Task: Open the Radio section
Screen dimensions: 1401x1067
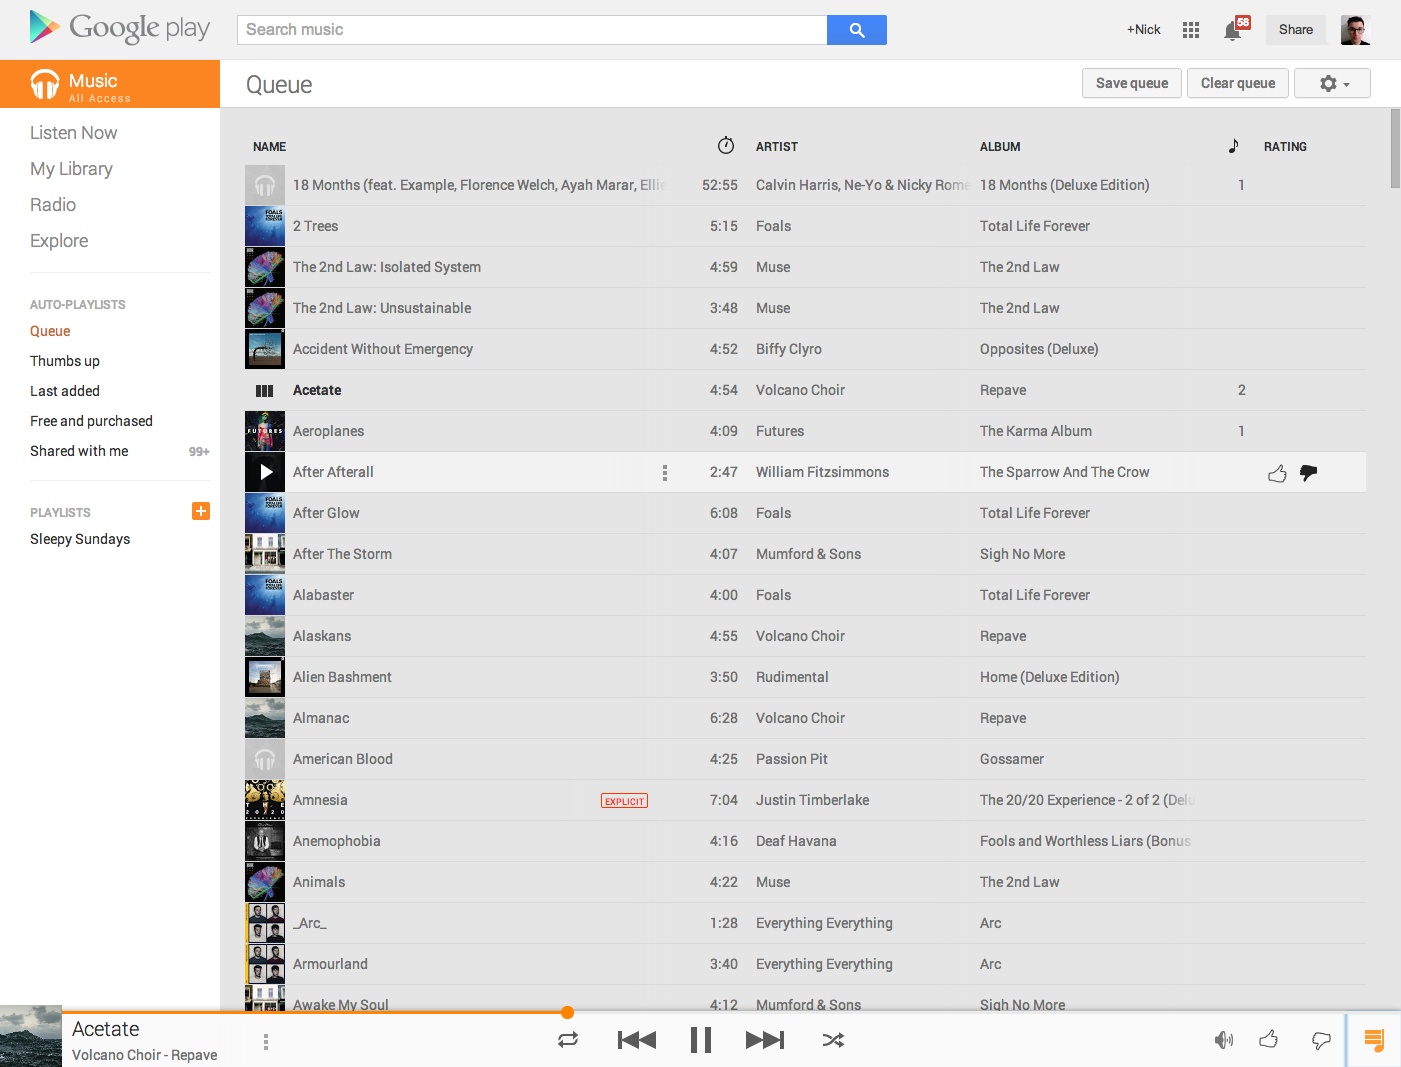Action: pos(53,205)
